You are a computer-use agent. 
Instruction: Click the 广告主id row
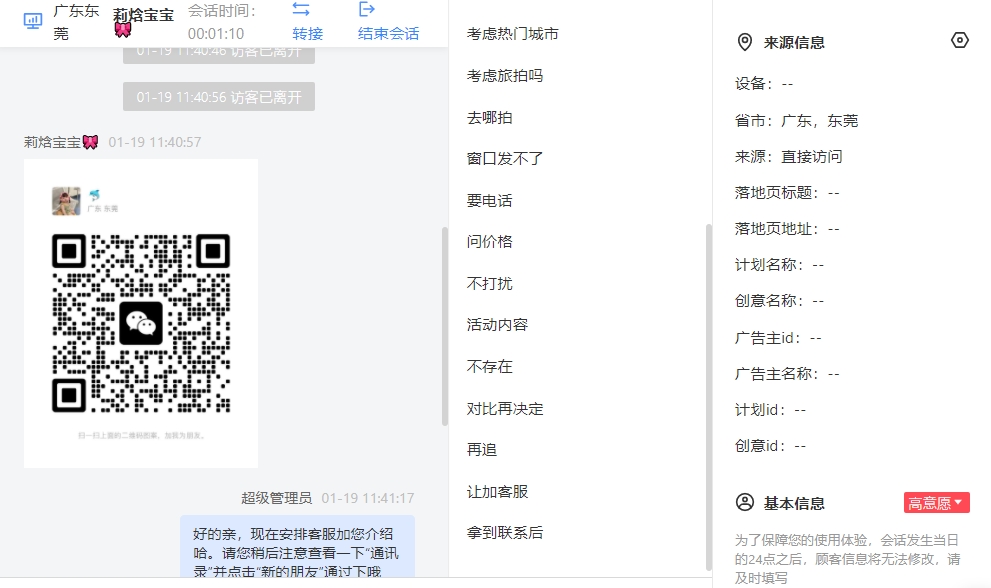point(778,338)
